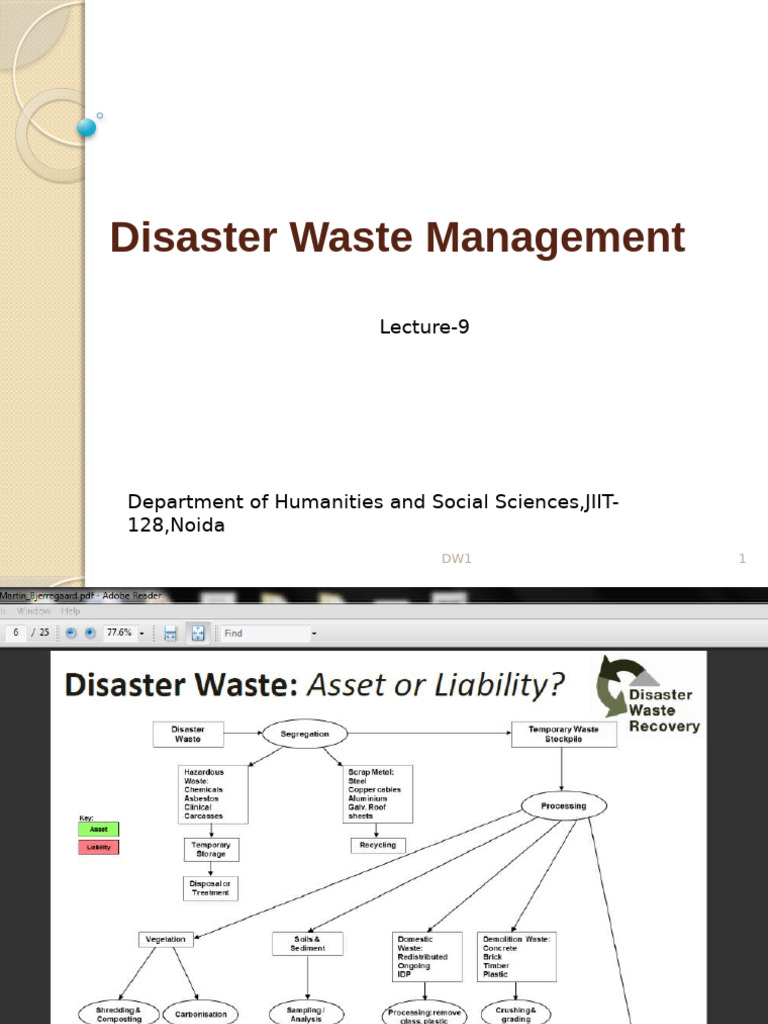
Task: Click the Segregation oval in flowchart
Action: [304, 734]
